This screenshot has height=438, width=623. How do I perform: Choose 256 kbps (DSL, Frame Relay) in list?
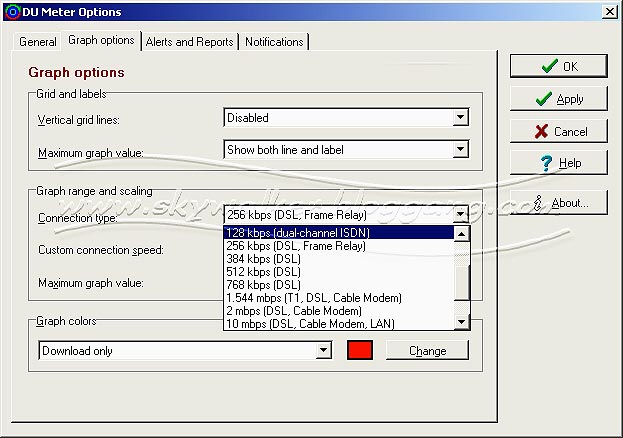339,246
